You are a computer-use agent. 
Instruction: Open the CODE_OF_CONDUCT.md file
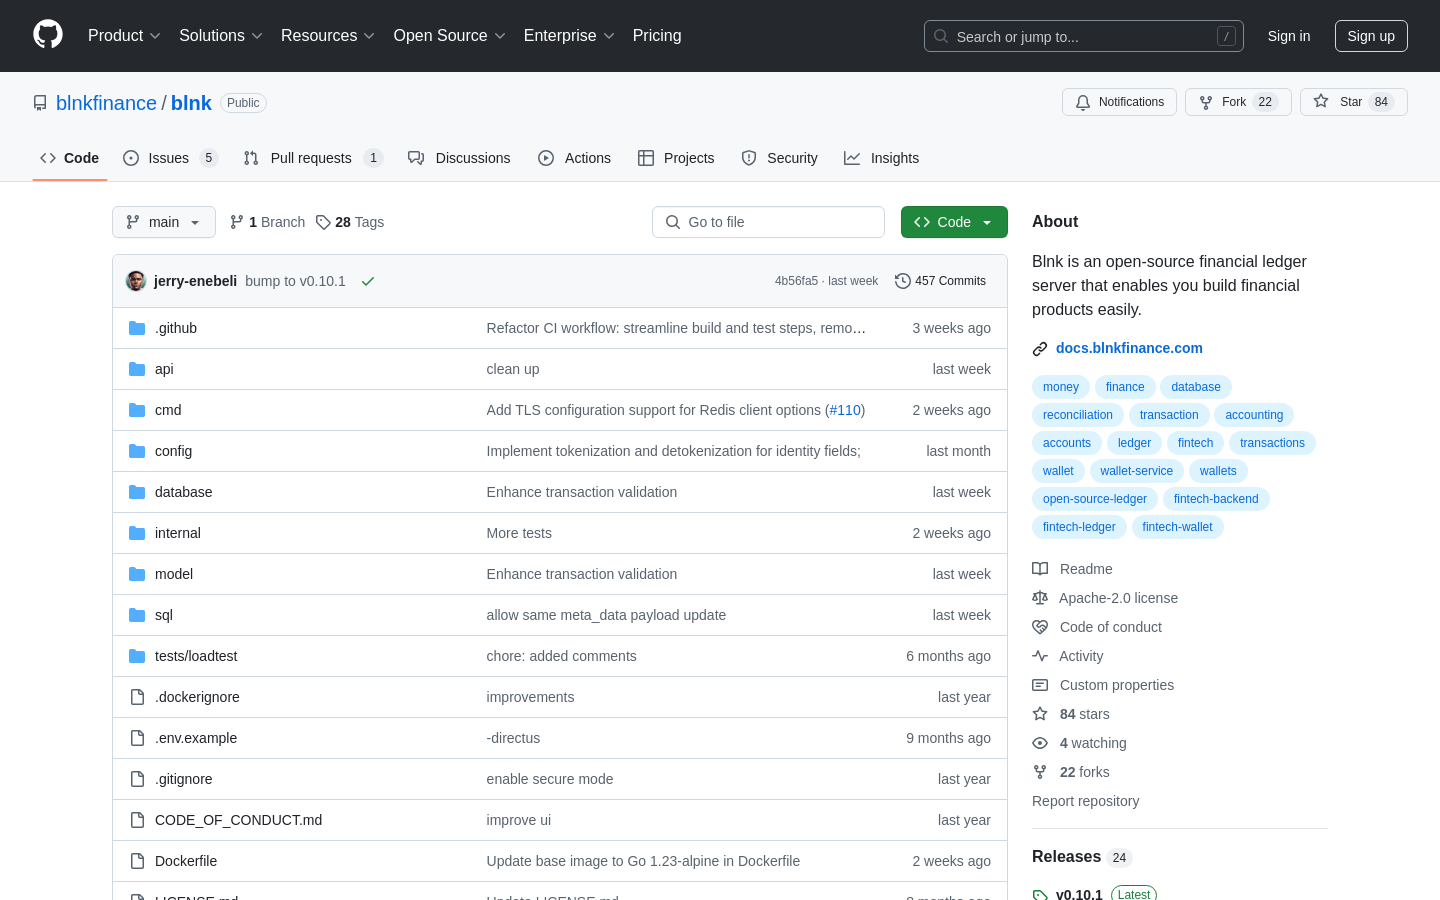238,820
